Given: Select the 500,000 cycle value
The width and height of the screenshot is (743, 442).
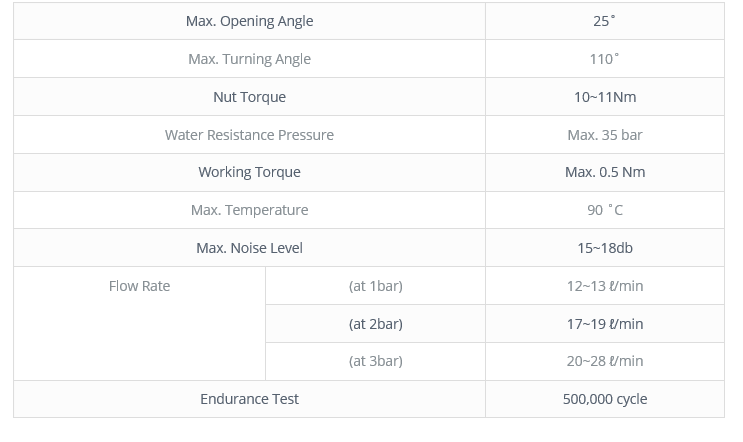Looking at the screenshot, I should click(605, 399).
